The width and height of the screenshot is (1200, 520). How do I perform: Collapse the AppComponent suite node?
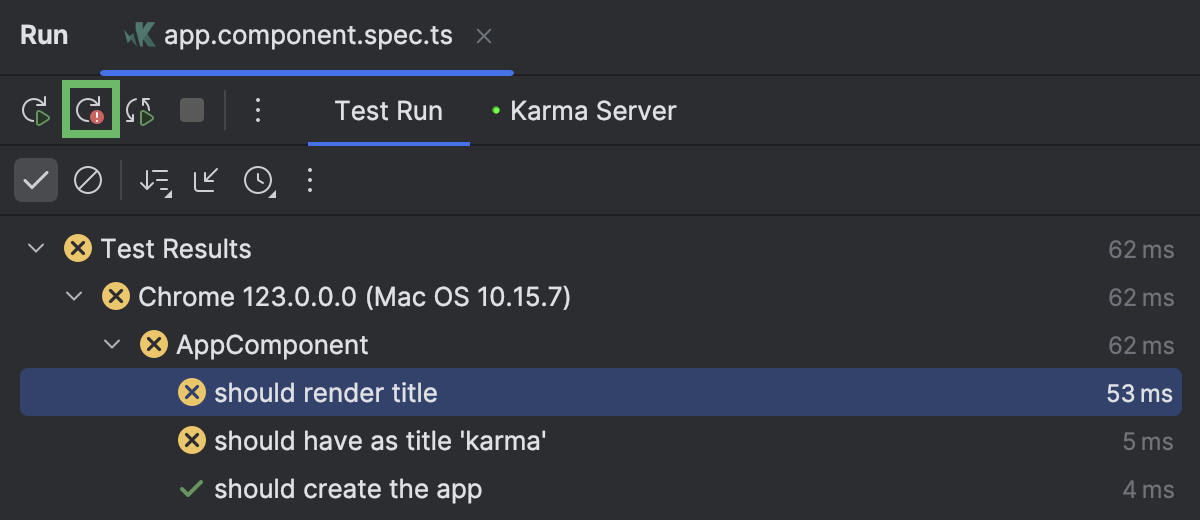(112, 345)
